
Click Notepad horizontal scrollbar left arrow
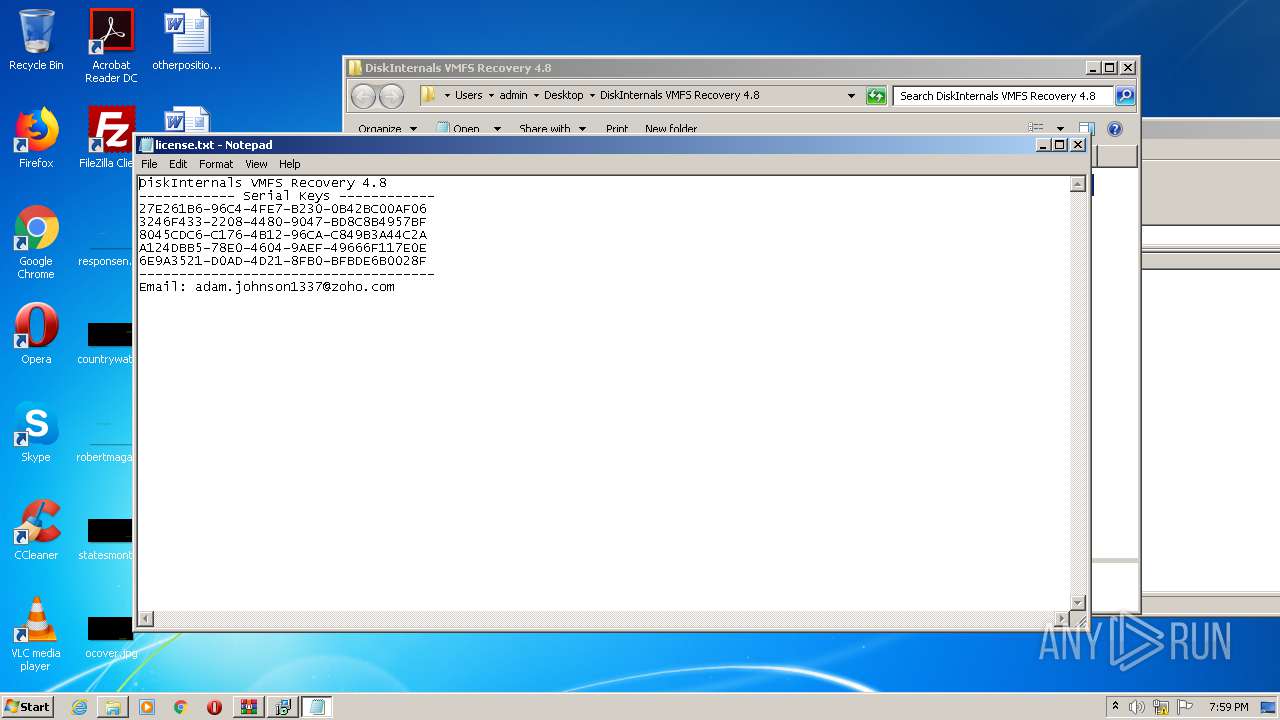pos(146,619)
